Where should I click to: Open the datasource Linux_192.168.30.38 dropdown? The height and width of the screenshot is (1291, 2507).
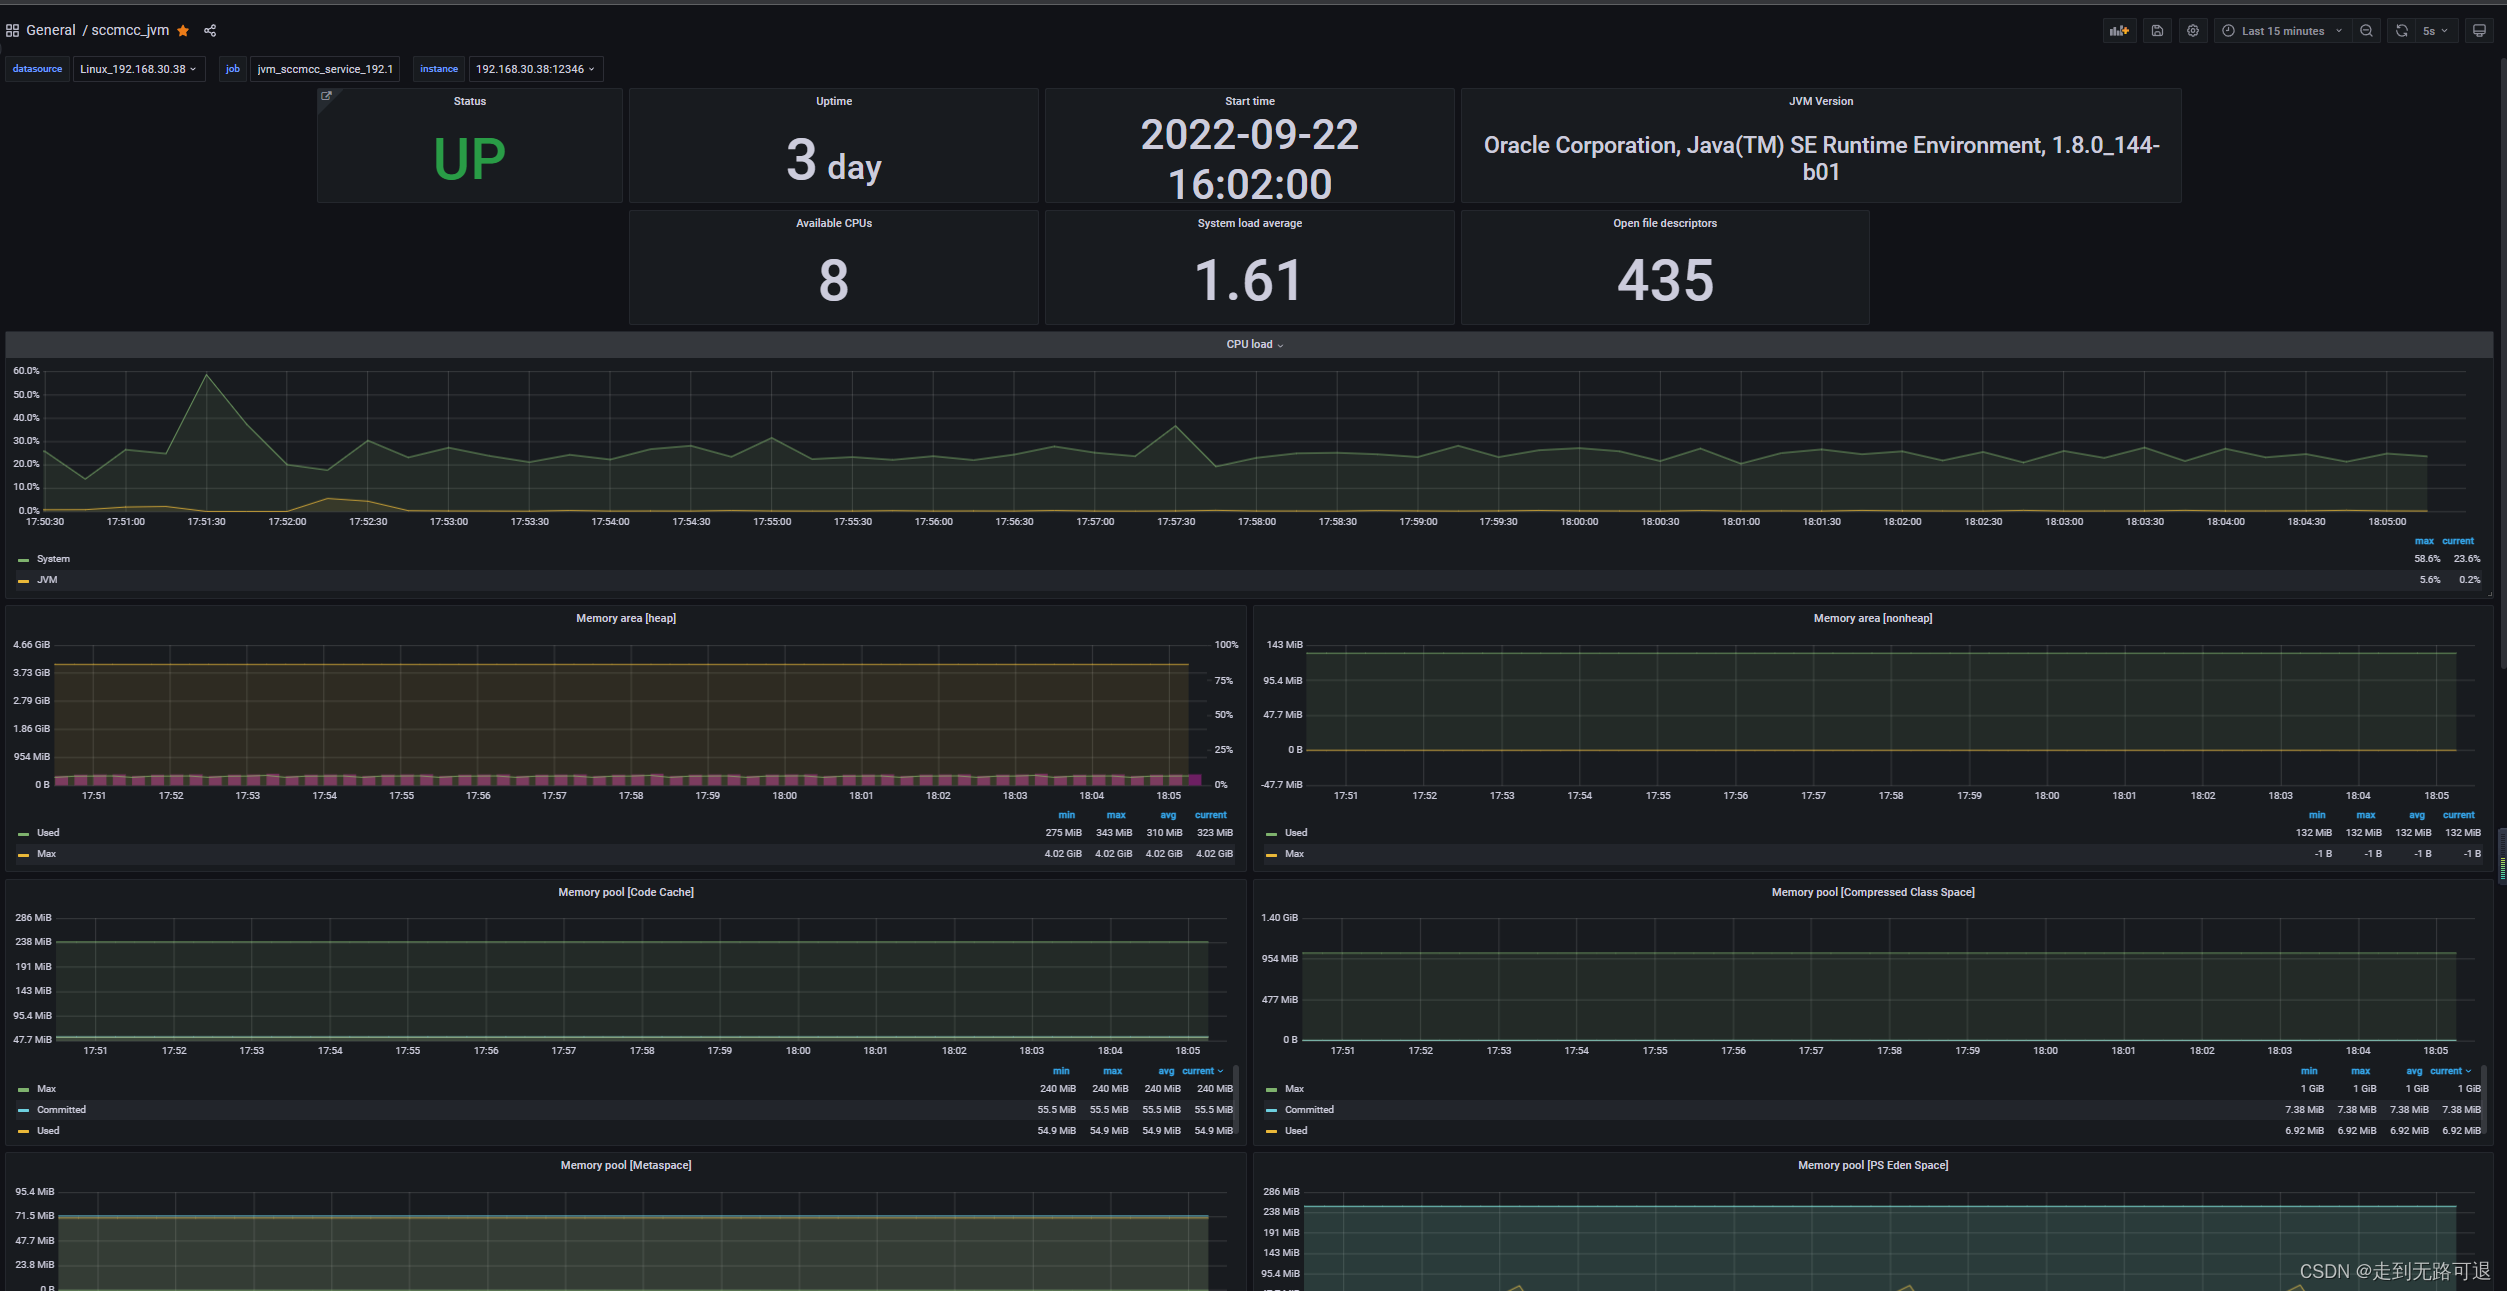(x=139, y=69)
